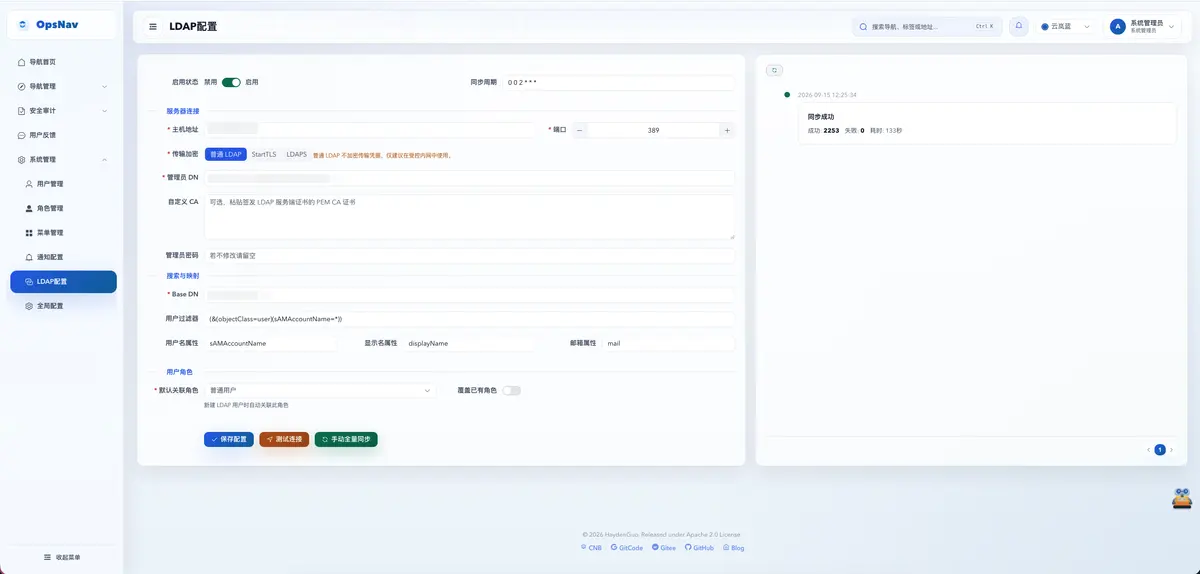Click the 保存配置 button
This screenshot has width=1200, height=574.
pos(229,439)
